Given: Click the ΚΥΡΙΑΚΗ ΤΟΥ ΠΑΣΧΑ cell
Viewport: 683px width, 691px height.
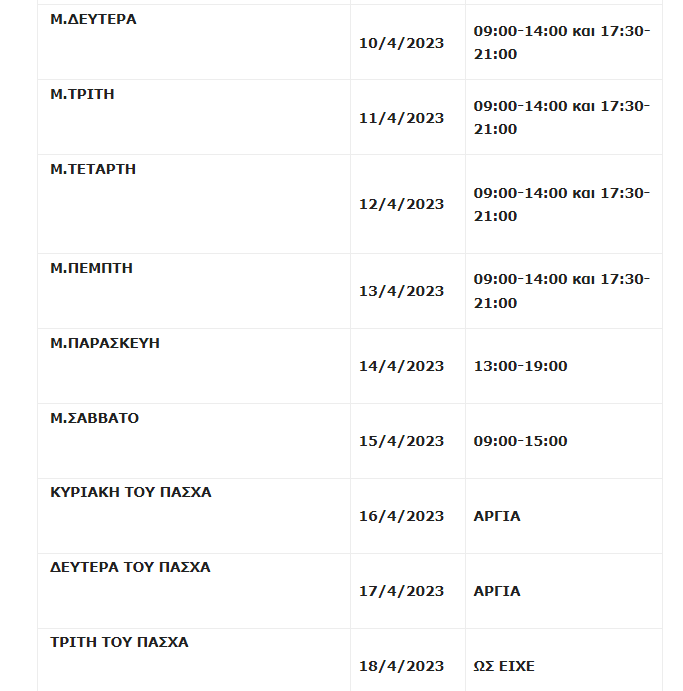Looking at the screenshot, I should point(131,493).
